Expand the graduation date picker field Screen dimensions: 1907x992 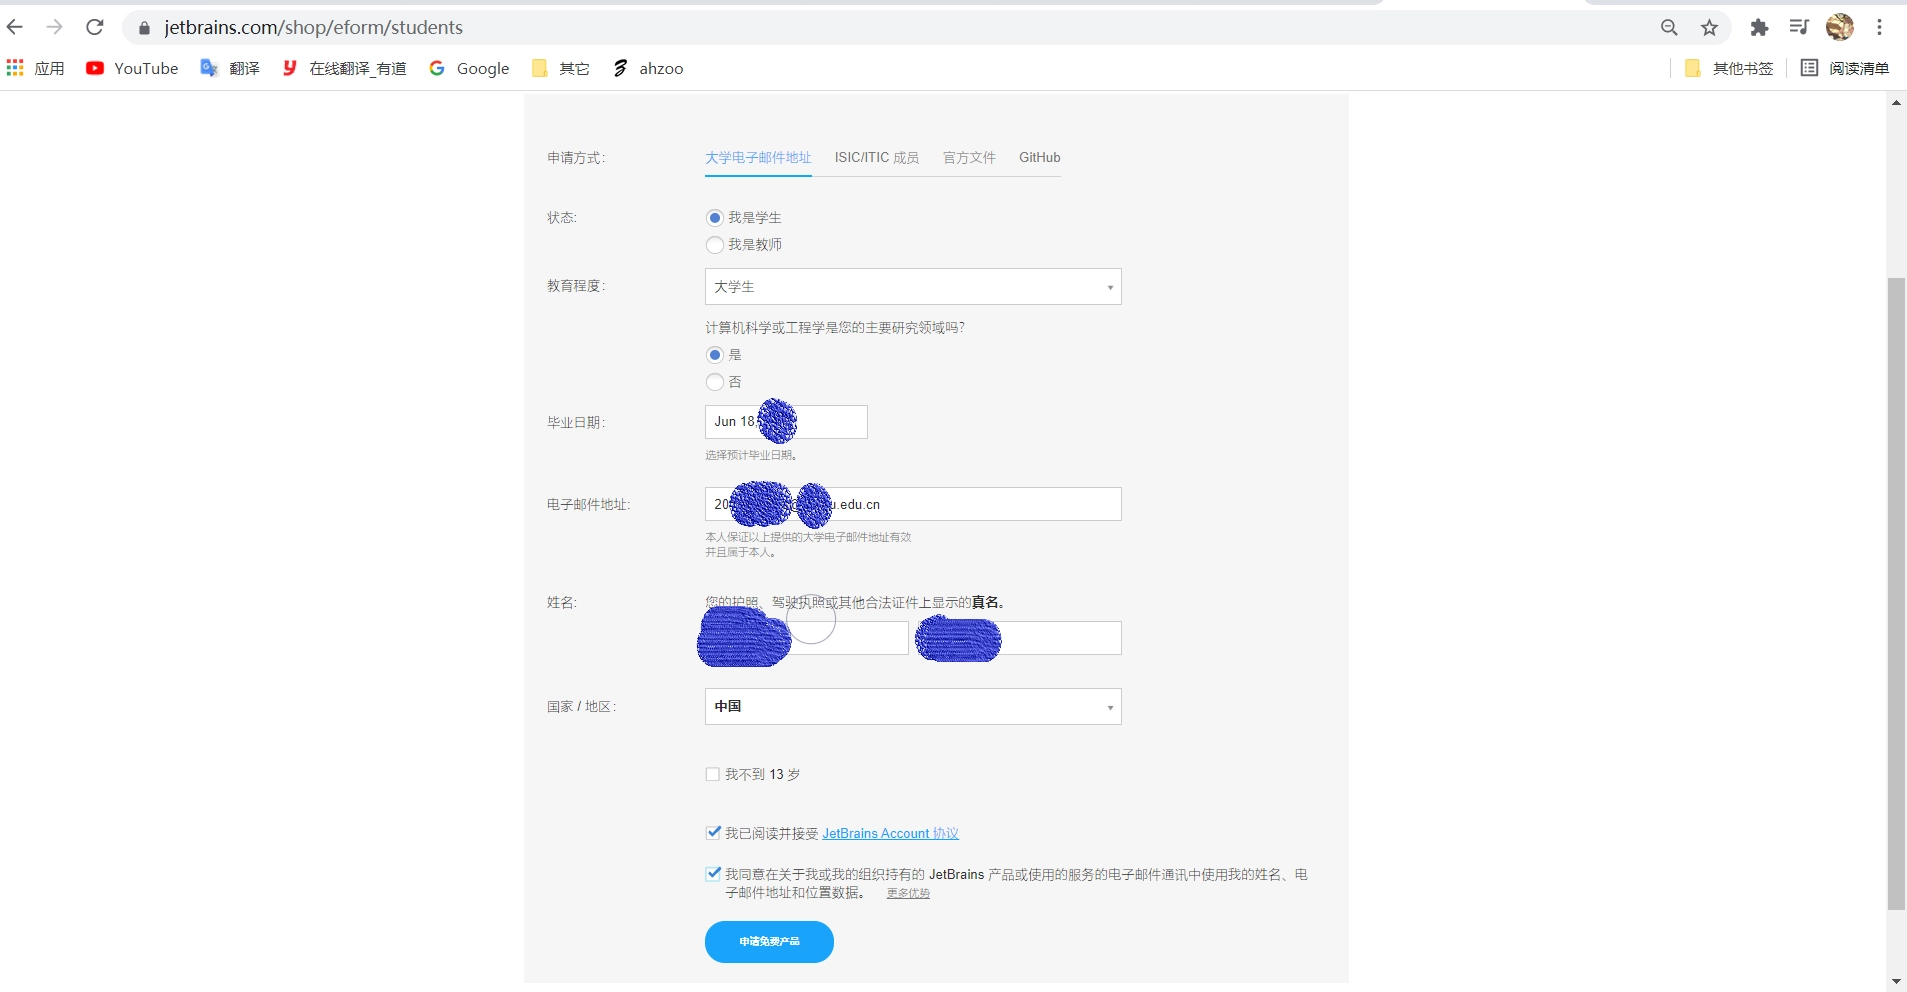click(x=785, y=421)
